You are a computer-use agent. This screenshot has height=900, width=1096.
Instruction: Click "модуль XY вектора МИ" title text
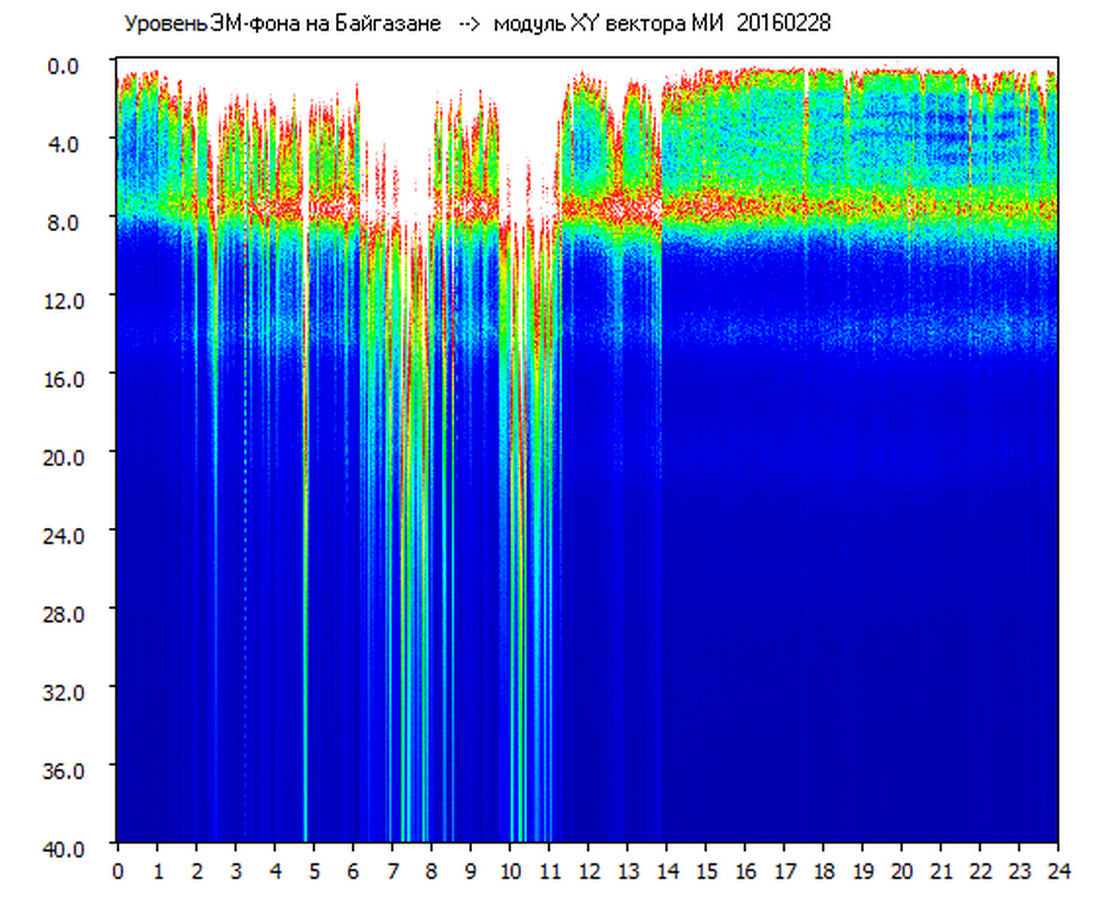608,24
